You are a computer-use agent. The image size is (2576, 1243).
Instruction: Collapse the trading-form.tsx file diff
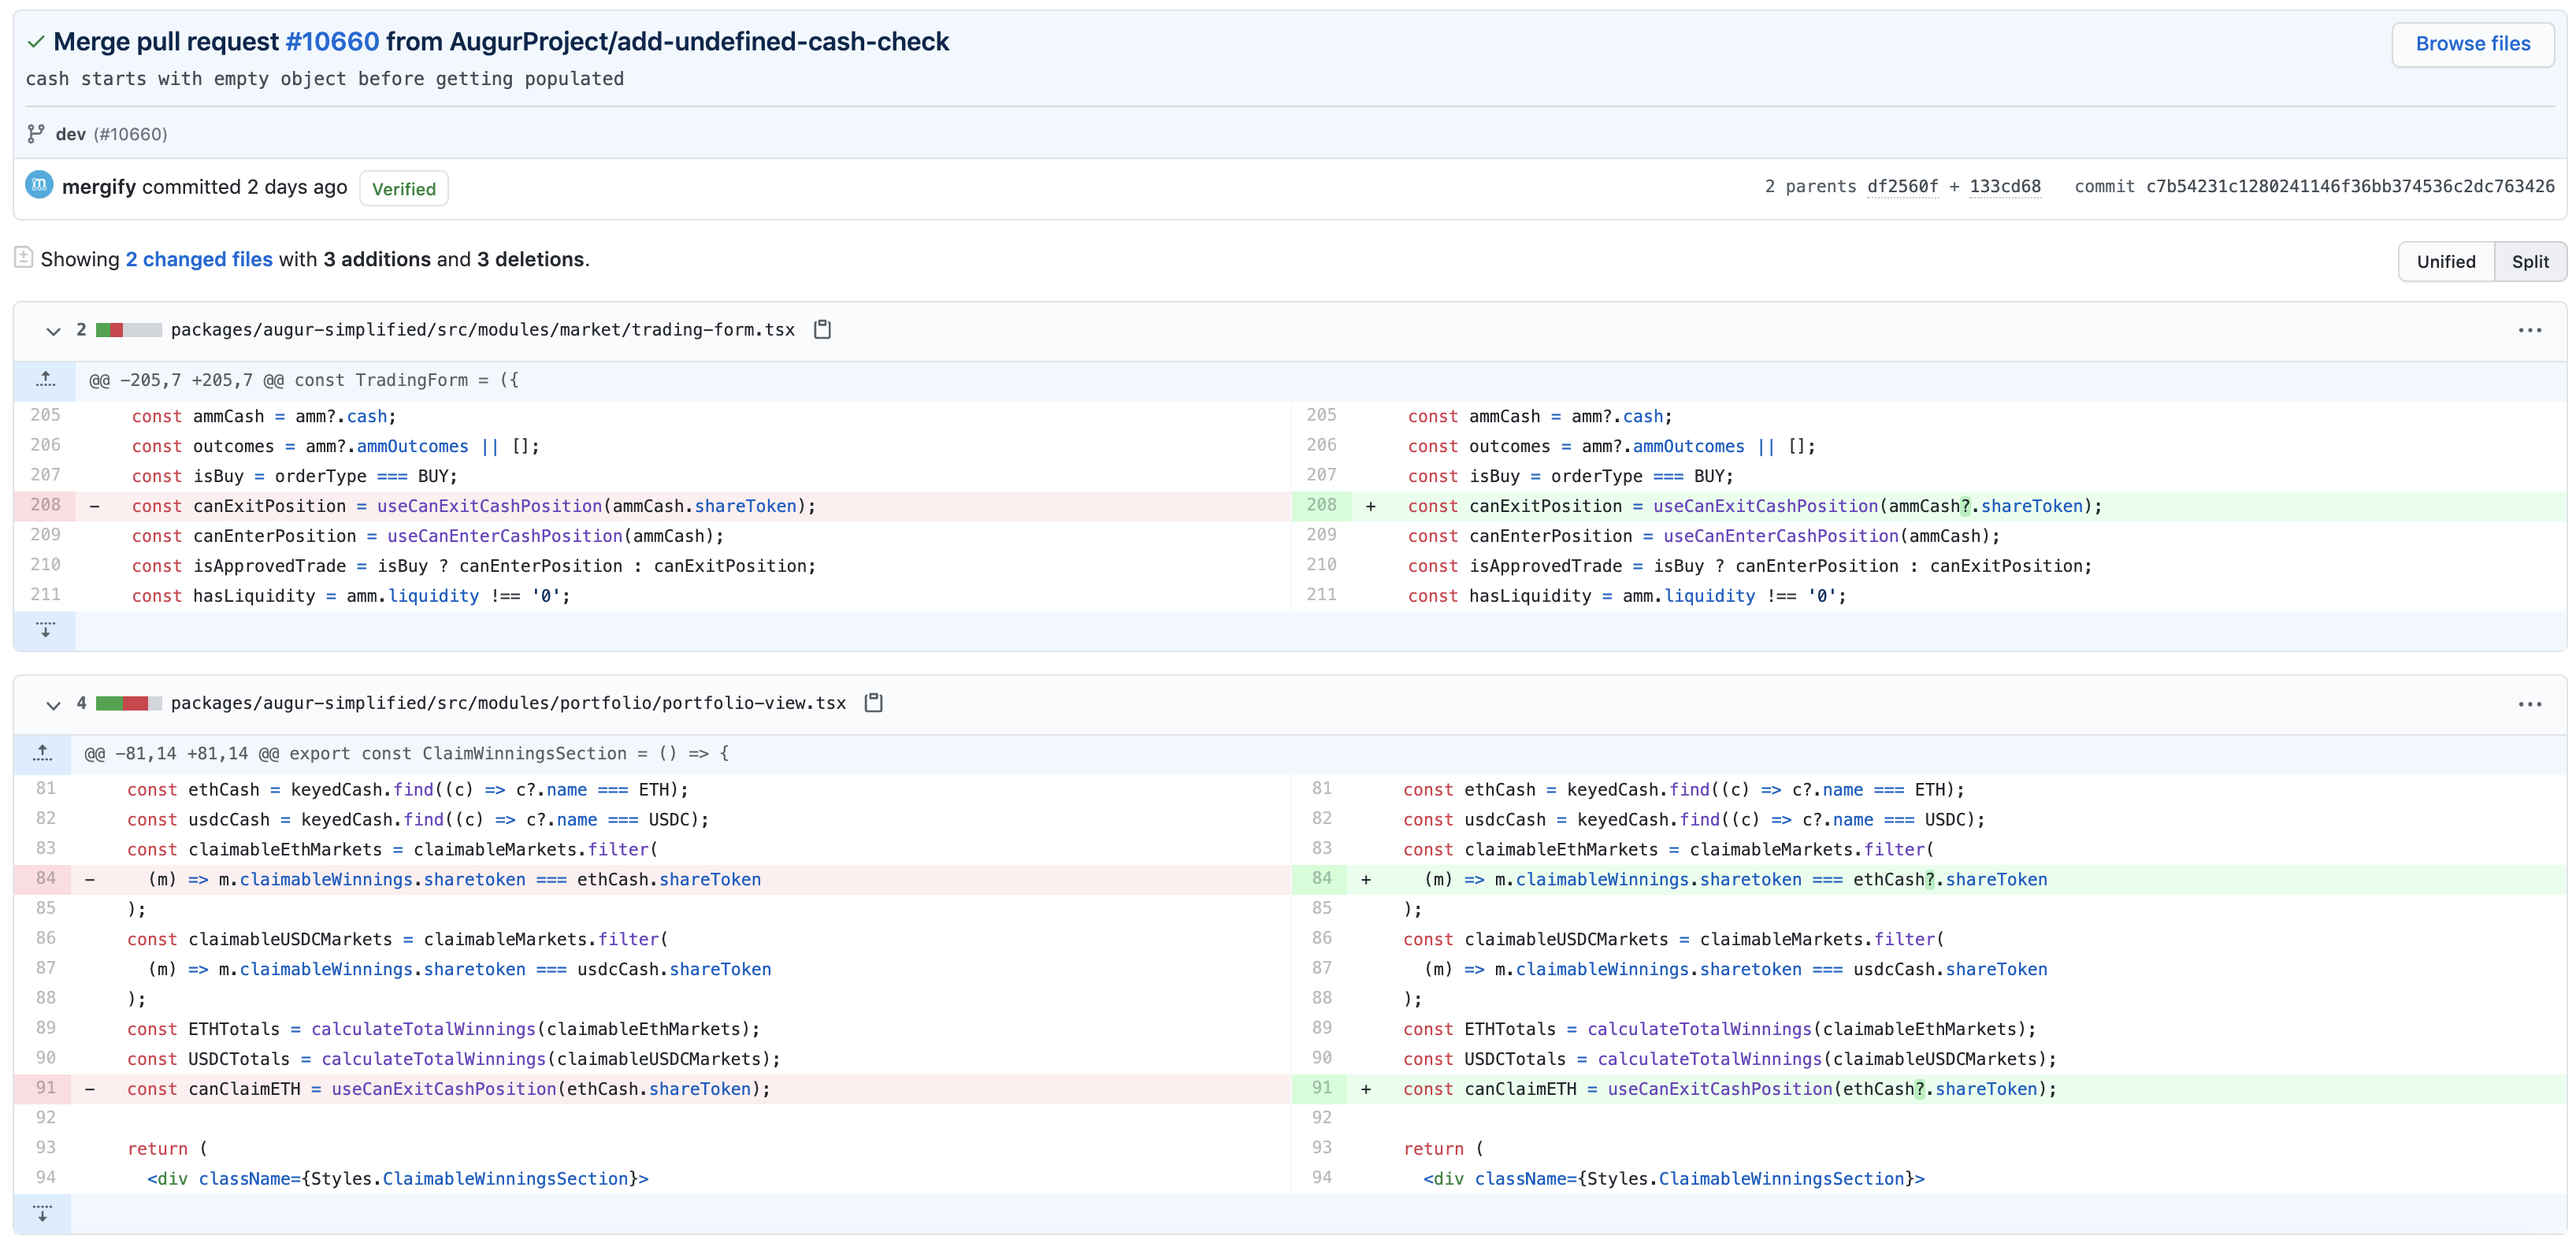click(53, 330)
